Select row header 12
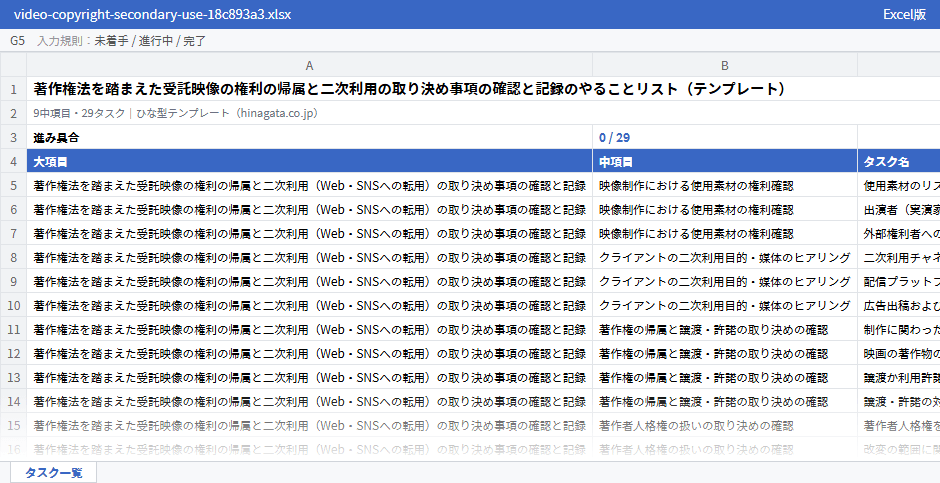This screenshot has width=940, height=483. click(x=13, y=353)
